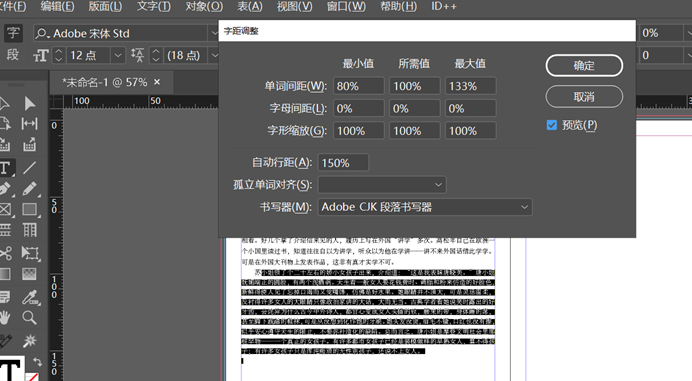Toggle the 预览(P) preview checkbox
The height and width of the screenshot is (381, 692).
[x=552, y=125]
